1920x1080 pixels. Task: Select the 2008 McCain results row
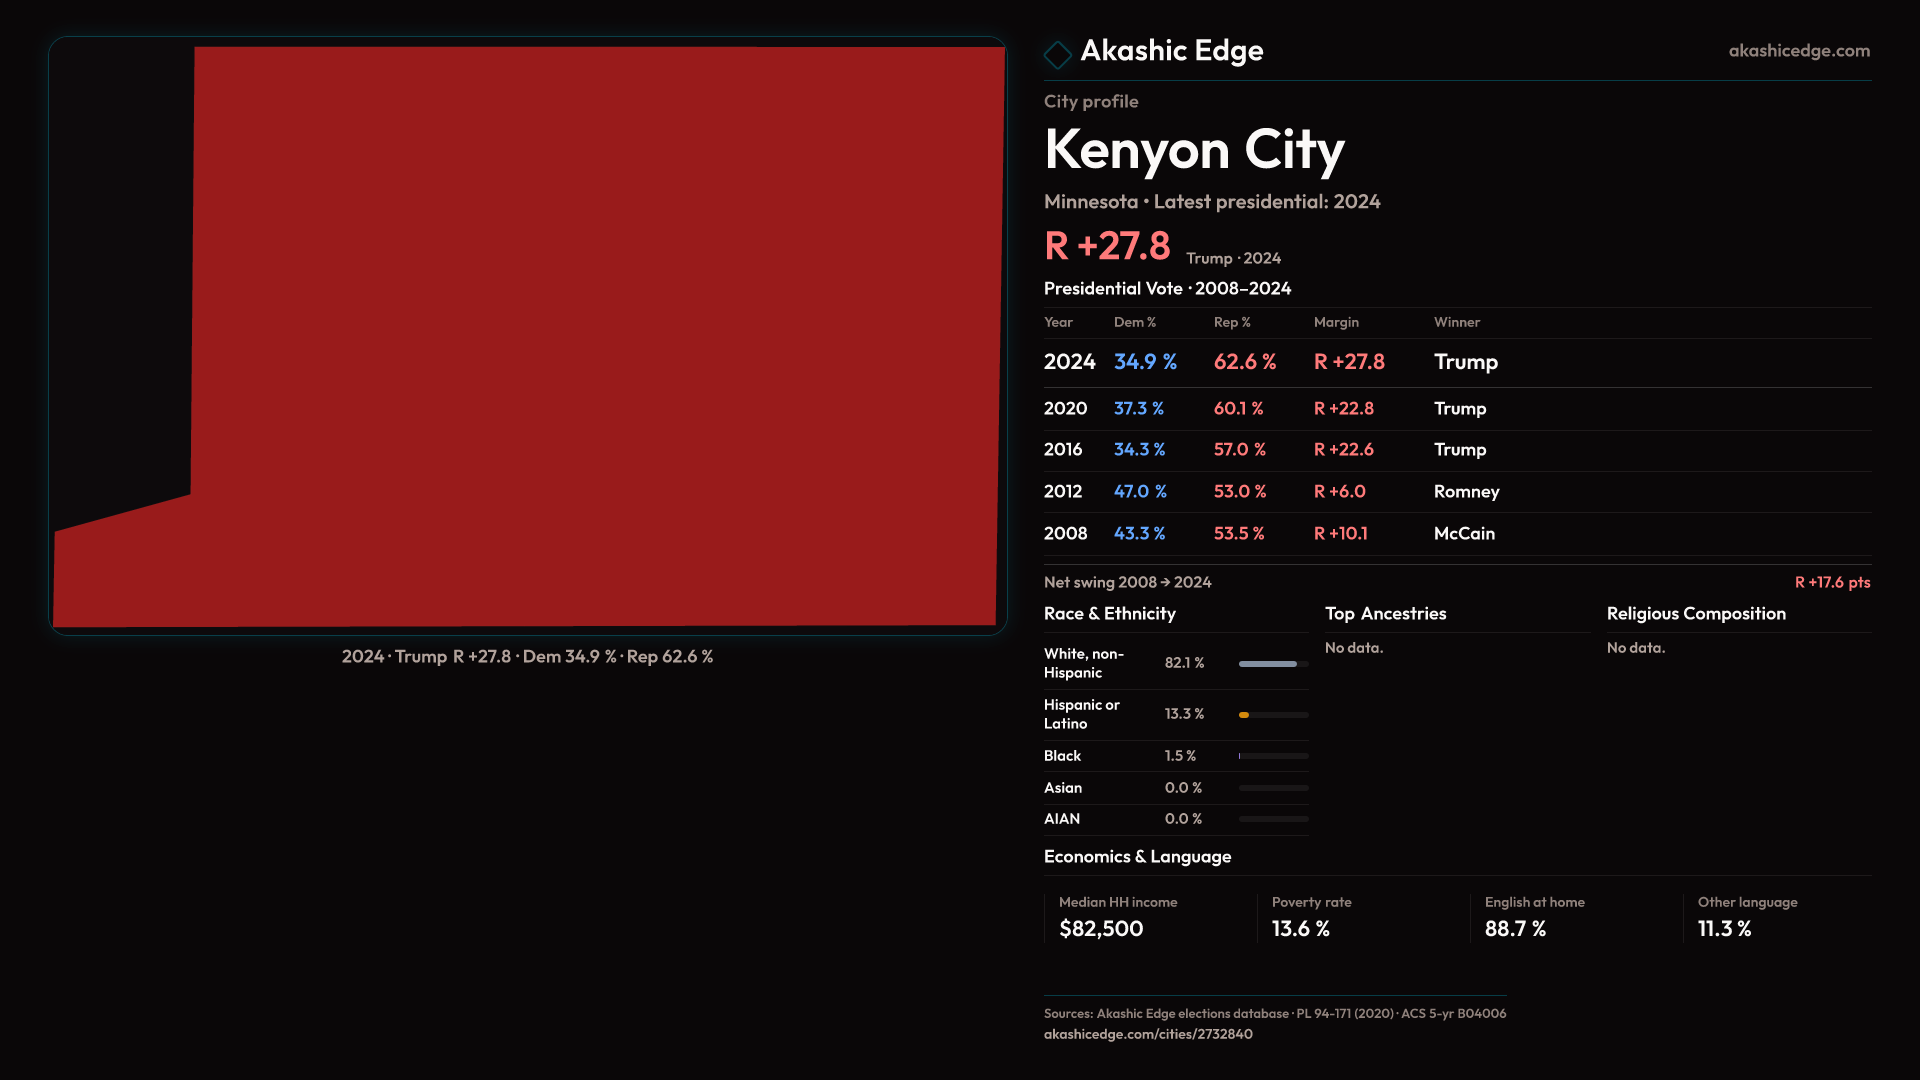1268,534
